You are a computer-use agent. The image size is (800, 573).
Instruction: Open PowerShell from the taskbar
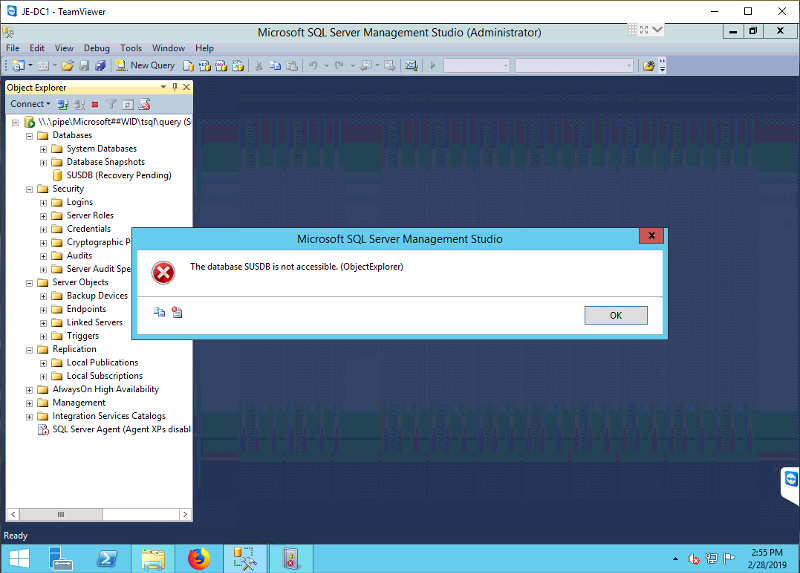[x=107, y=558]
